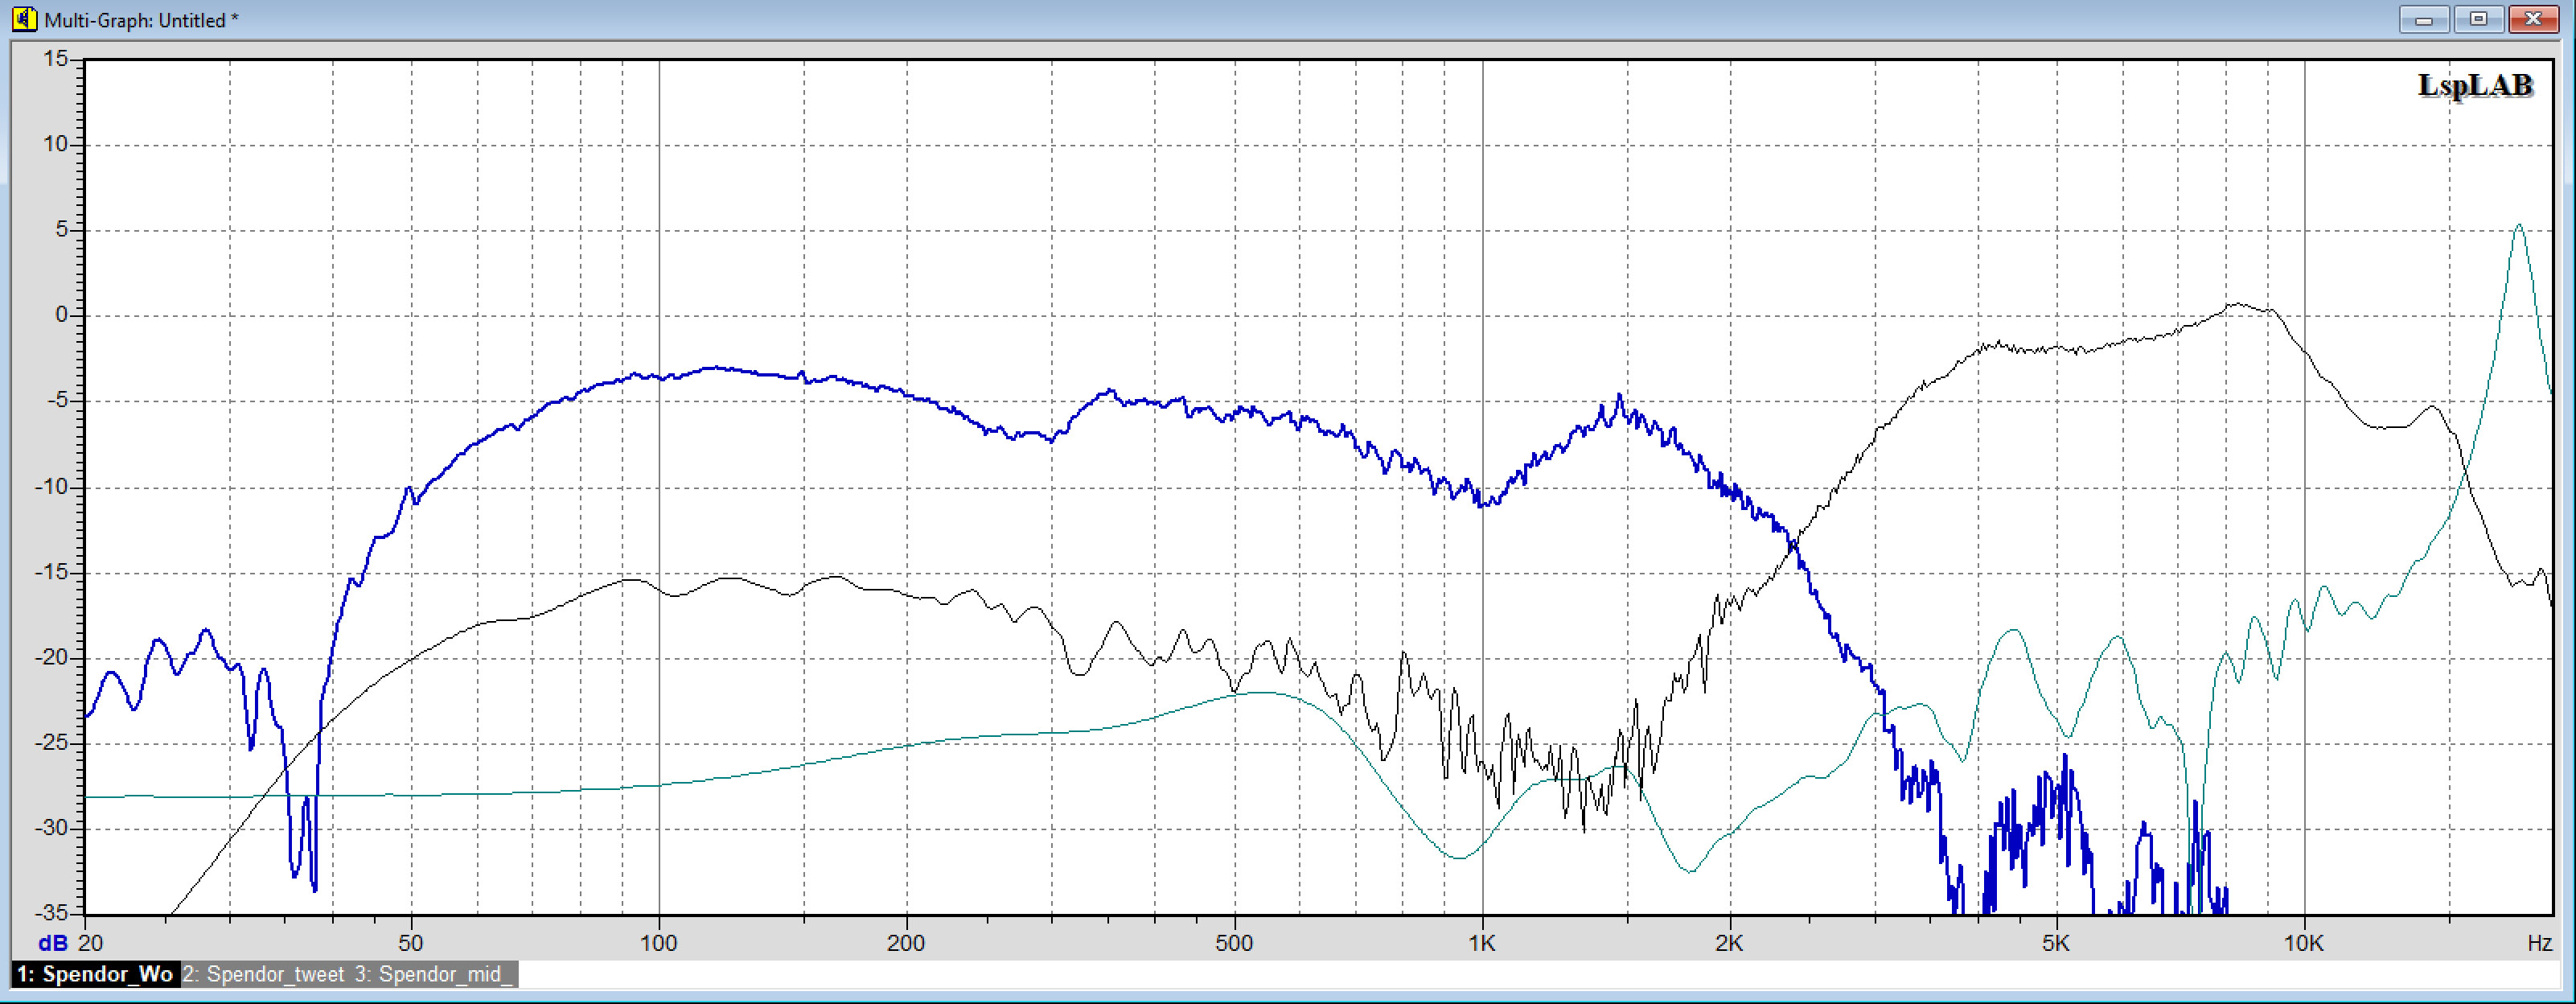Click the empty area right of curve tabs
This screenshot has width=2576, height=1004.
[1400, 974]
